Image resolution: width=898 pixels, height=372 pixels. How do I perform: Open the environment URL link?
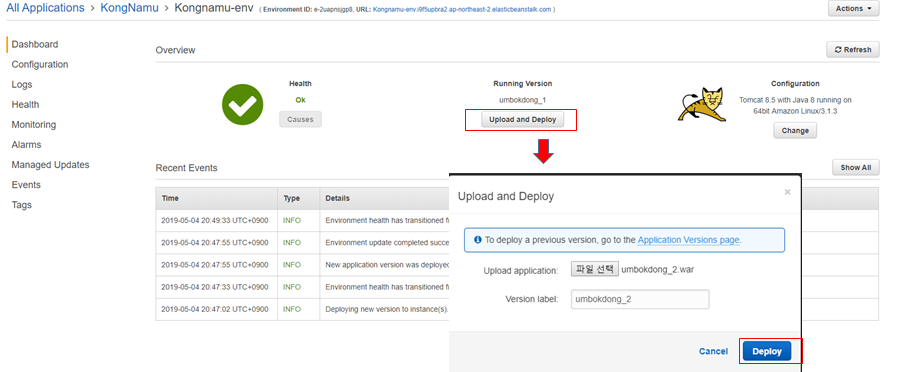point(462,10)
